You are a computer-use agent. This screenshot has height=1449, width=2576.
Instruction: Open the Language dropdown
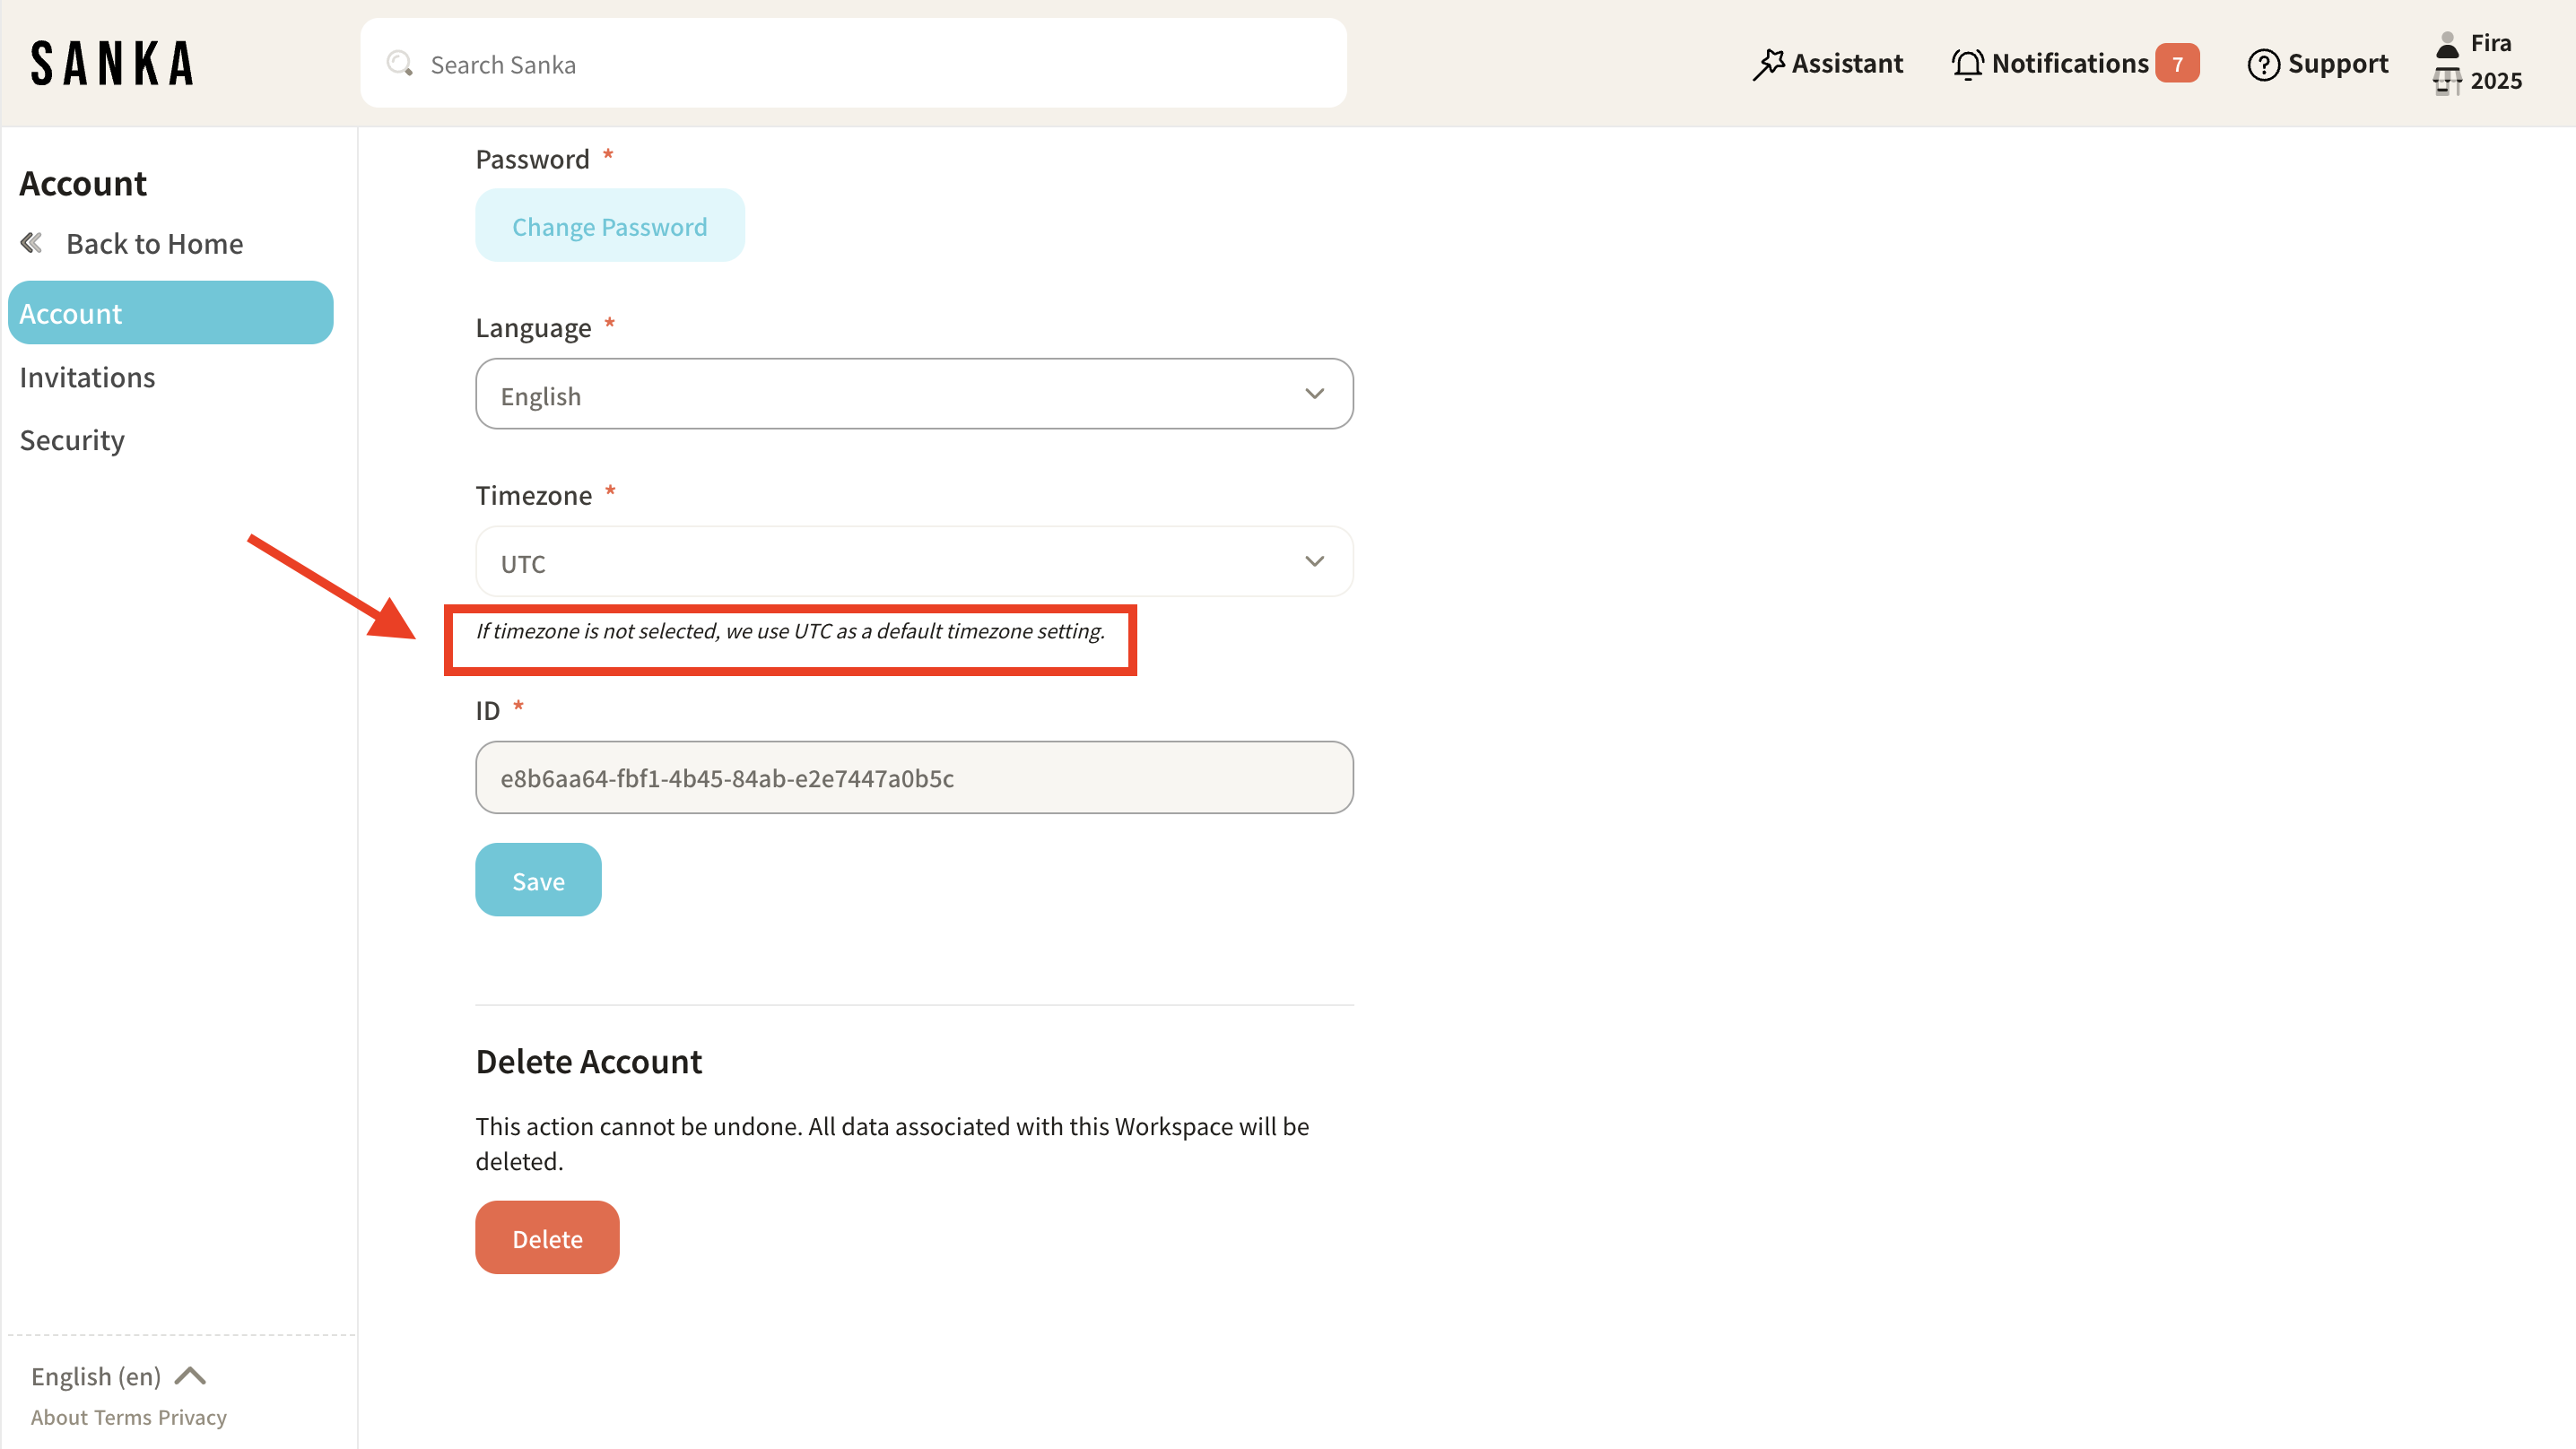tap(913, 394)
